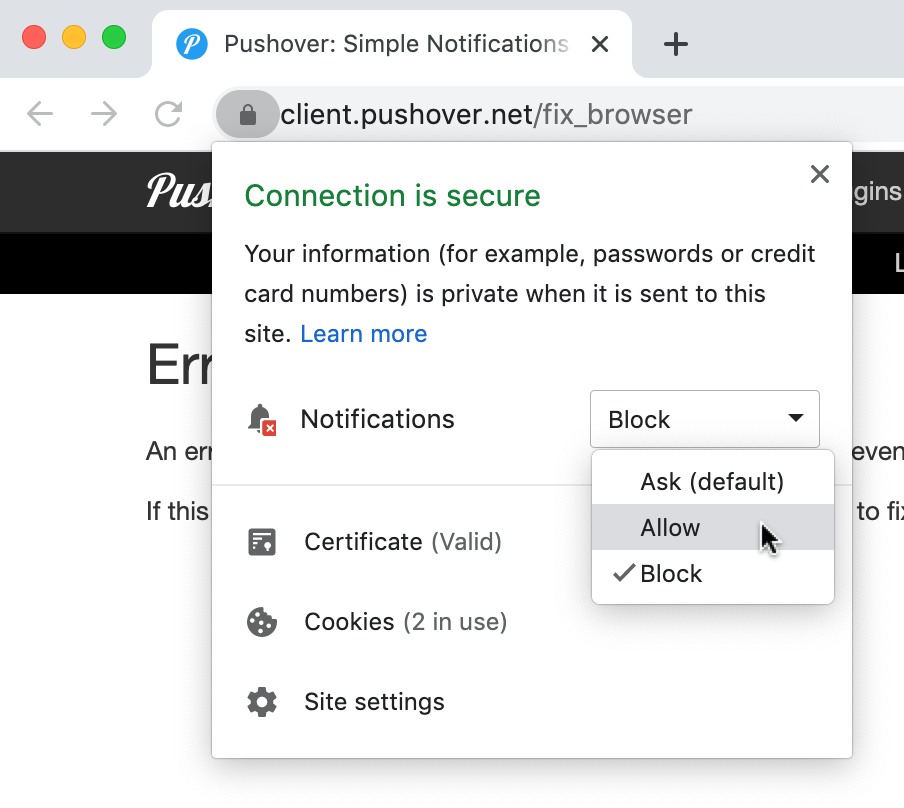Click the Cookies cookie icon
904x808 pixels.
pos(261,621)
